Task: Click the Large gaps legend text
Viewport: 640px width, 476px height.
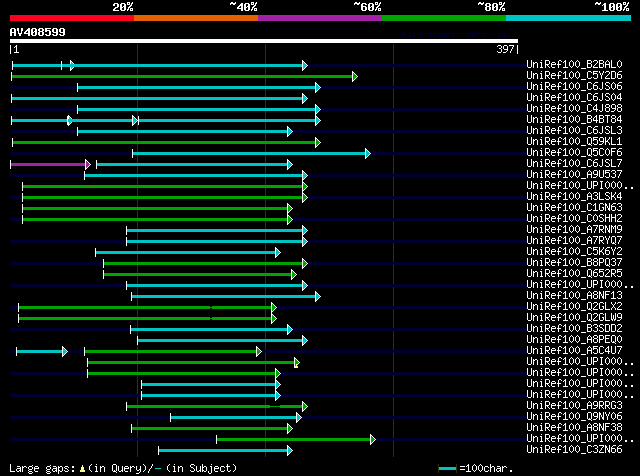Action: point(123,468)
